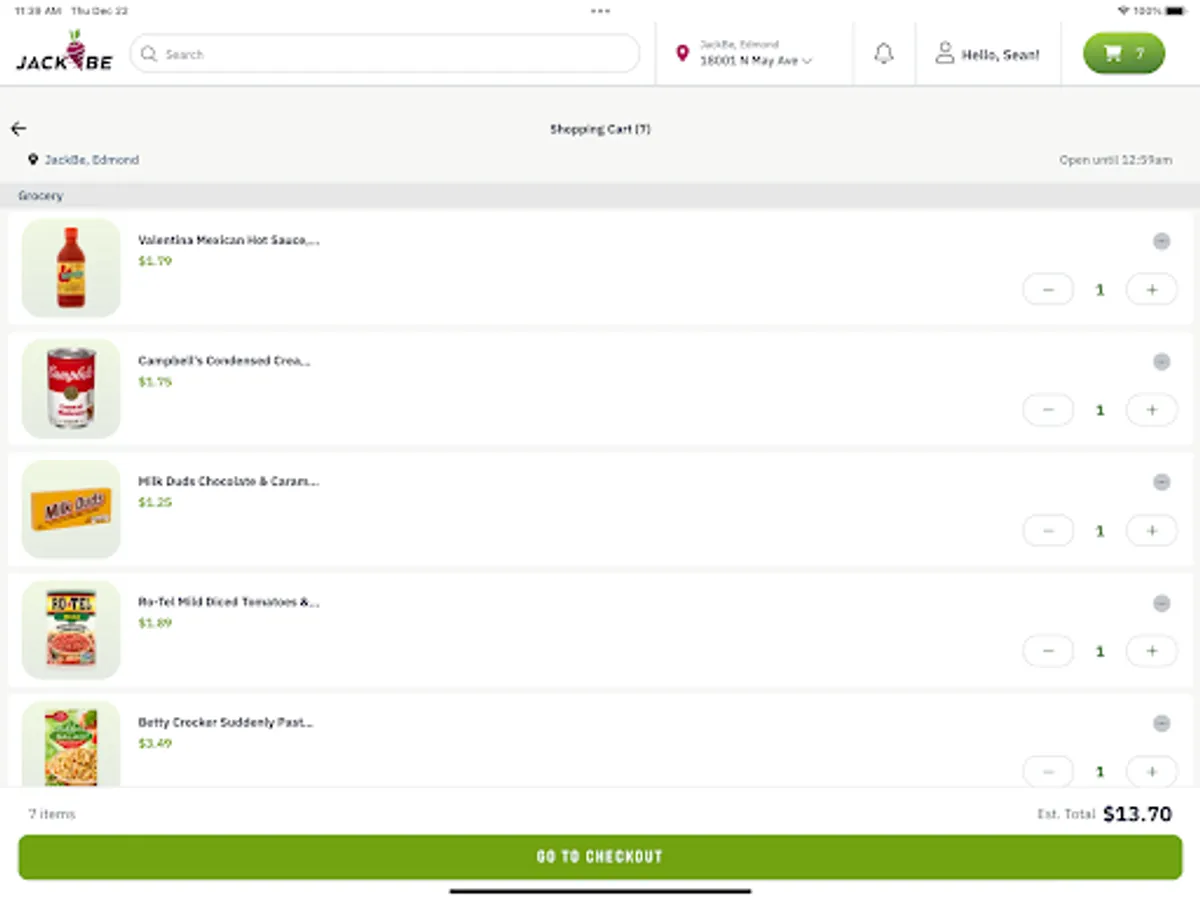Open Ro-Tel can product image
This screenshot has width=1200, height=900.
(x=71, y=630)
